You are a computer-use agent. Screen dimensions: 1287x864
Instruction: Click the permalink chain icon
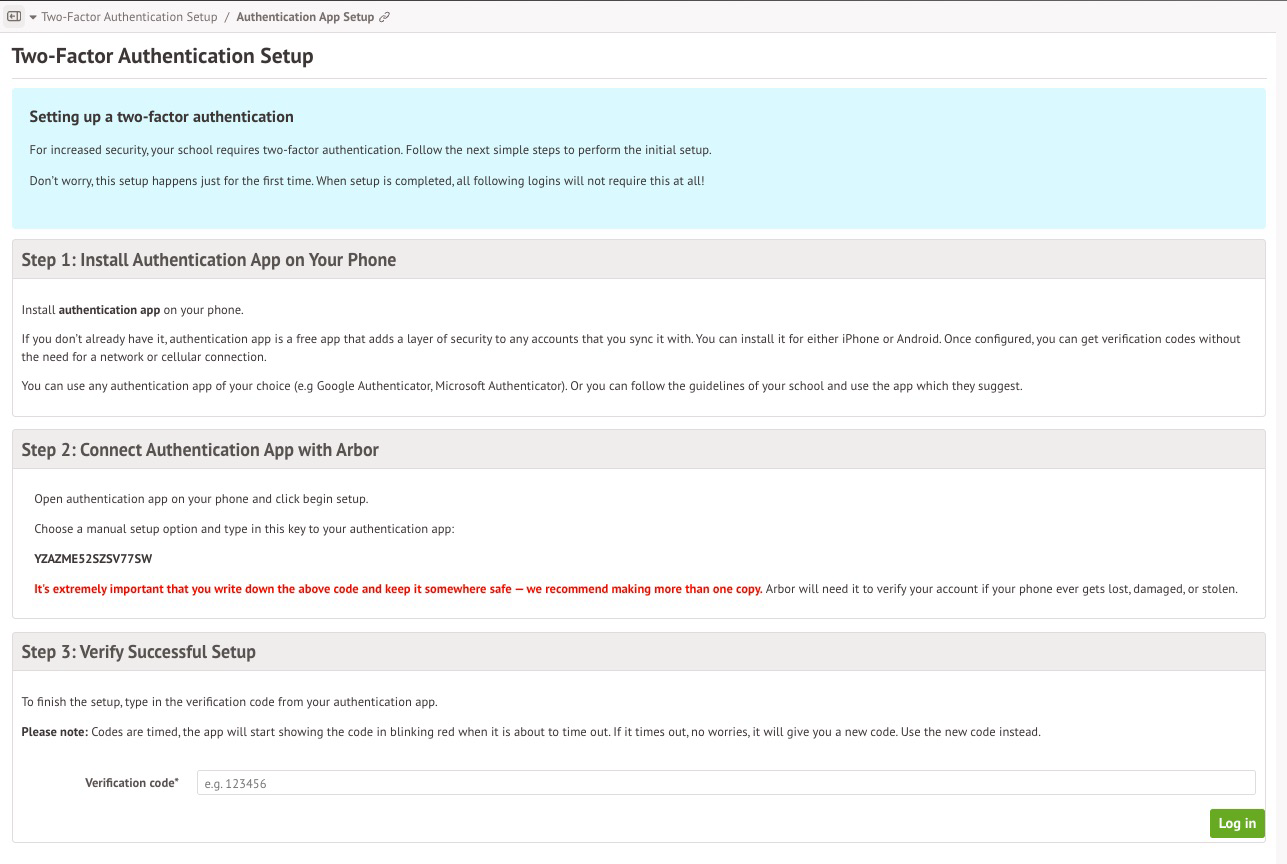(385, 17)
